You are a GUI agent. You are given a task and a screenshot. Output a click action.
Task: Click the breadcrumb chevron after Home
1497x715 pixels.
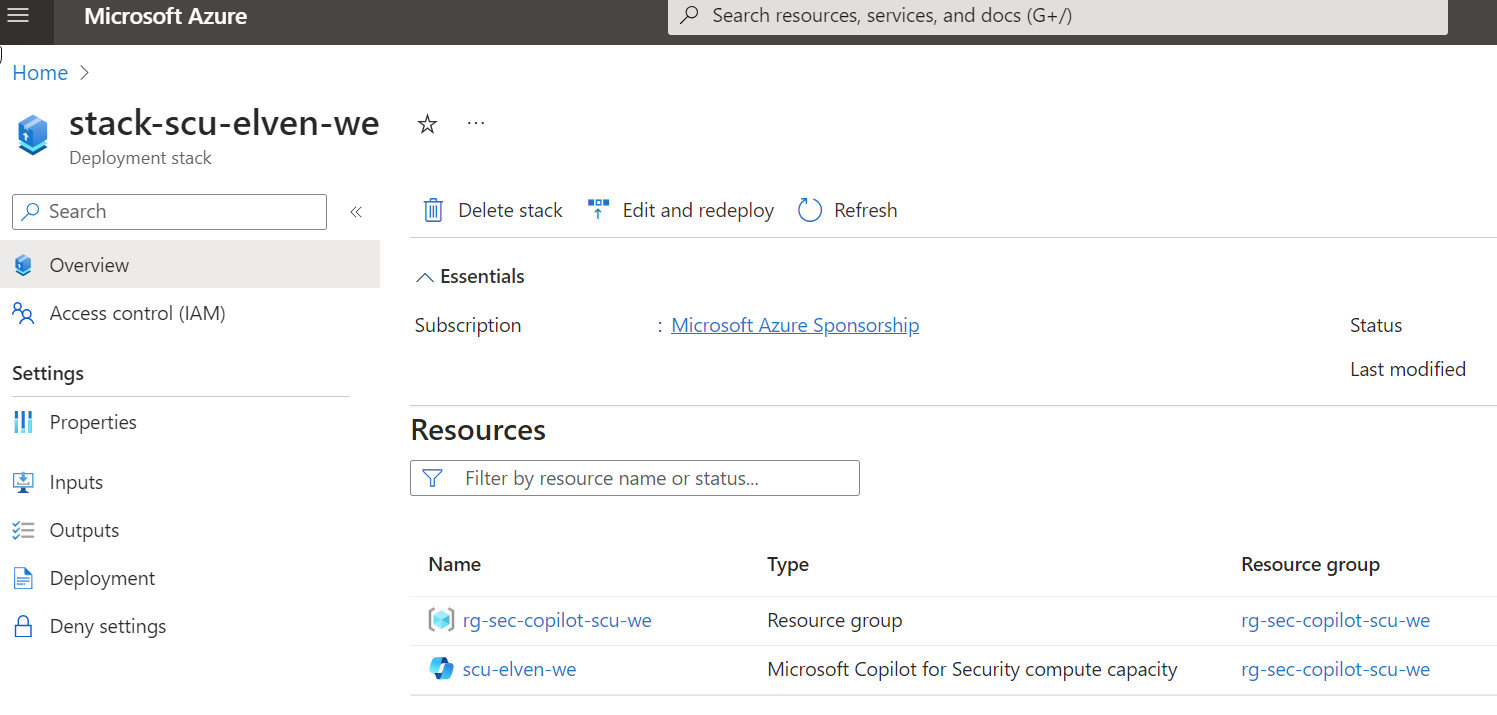[84, 73]
